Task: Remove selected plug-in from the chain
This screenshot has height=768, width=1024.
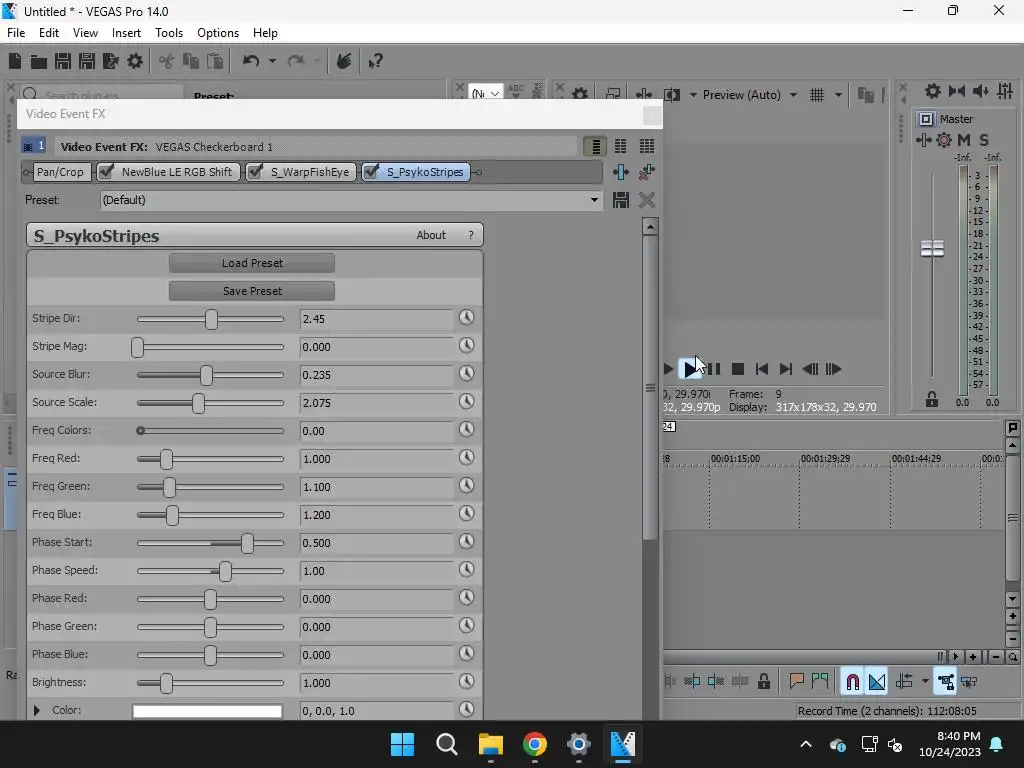Action: [x=647, y=172]
